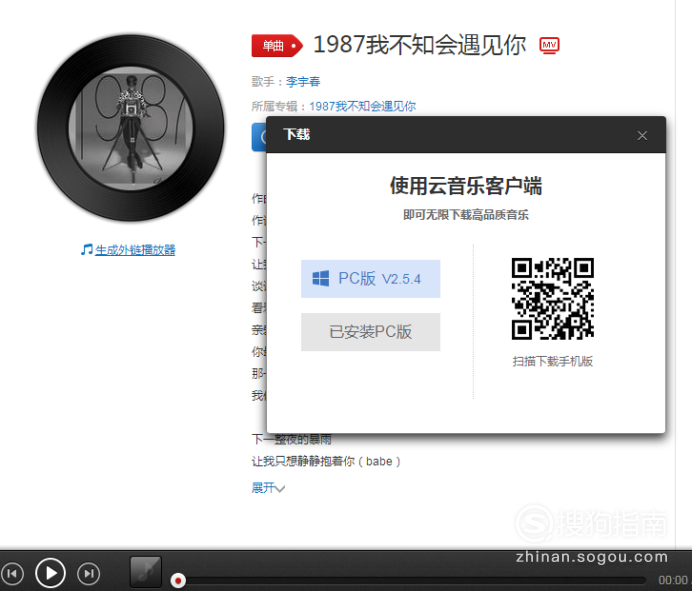Screen dimensions: 692x591
Task: Click the song title 1987我不知会遇见你
Action: coord(420,45)
